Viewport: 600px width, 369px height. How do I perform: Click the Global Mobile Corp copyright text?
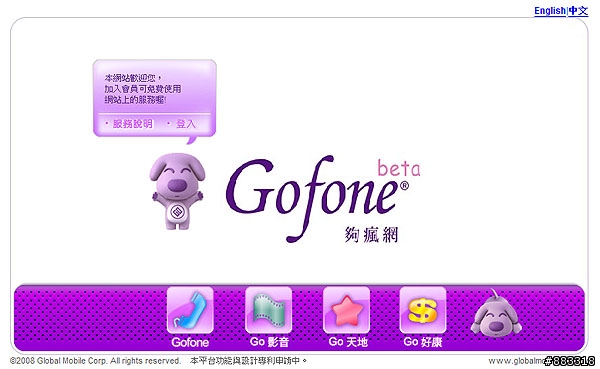95,361
